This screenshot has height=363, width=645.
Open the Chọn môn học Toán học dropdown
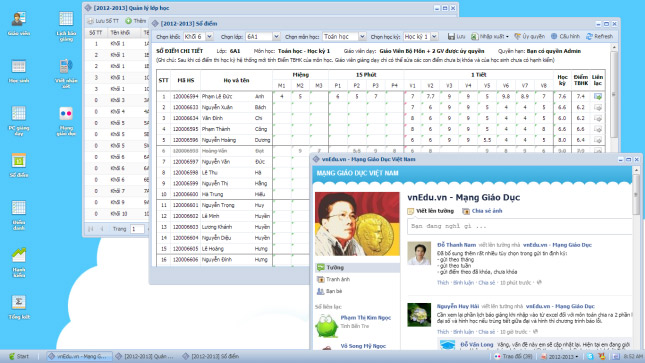click(362, 37)
